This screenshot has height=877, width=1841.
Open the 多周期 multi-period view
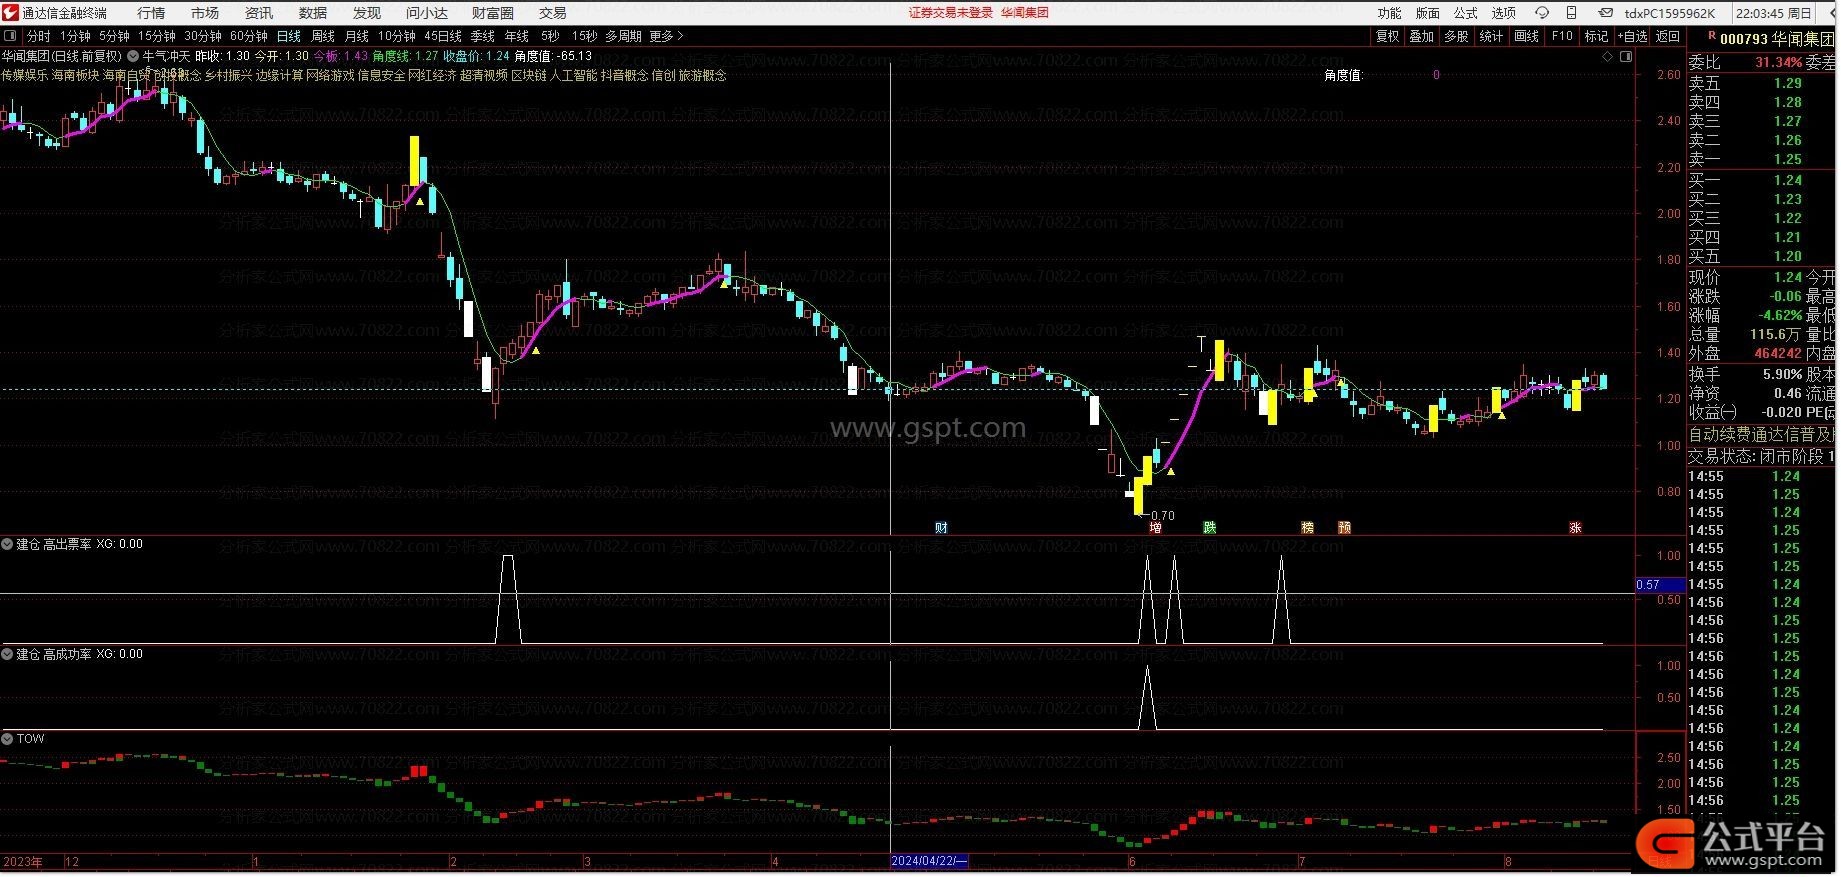(623, 36)
